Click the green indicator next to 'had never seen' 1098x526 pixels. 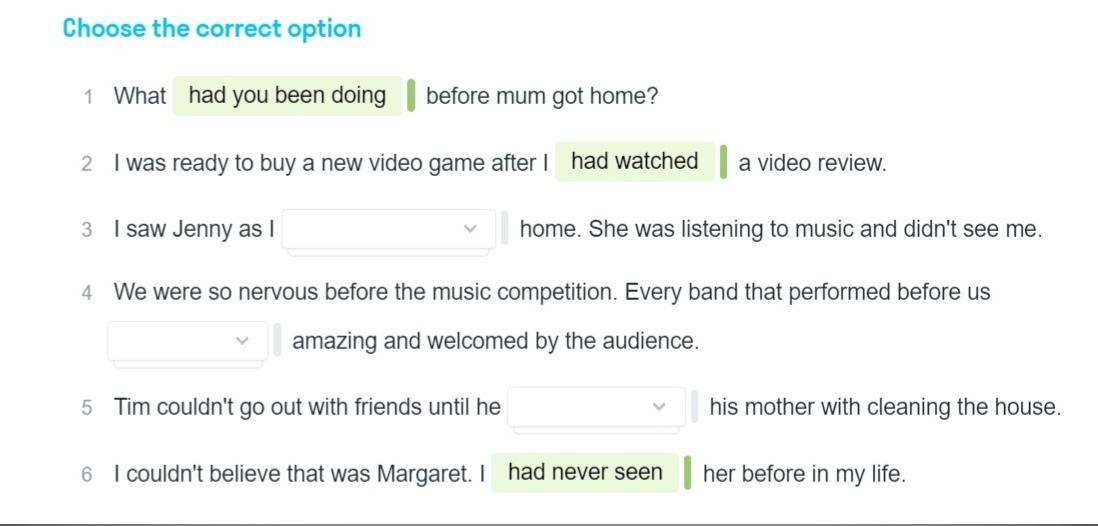pos(688,473)
